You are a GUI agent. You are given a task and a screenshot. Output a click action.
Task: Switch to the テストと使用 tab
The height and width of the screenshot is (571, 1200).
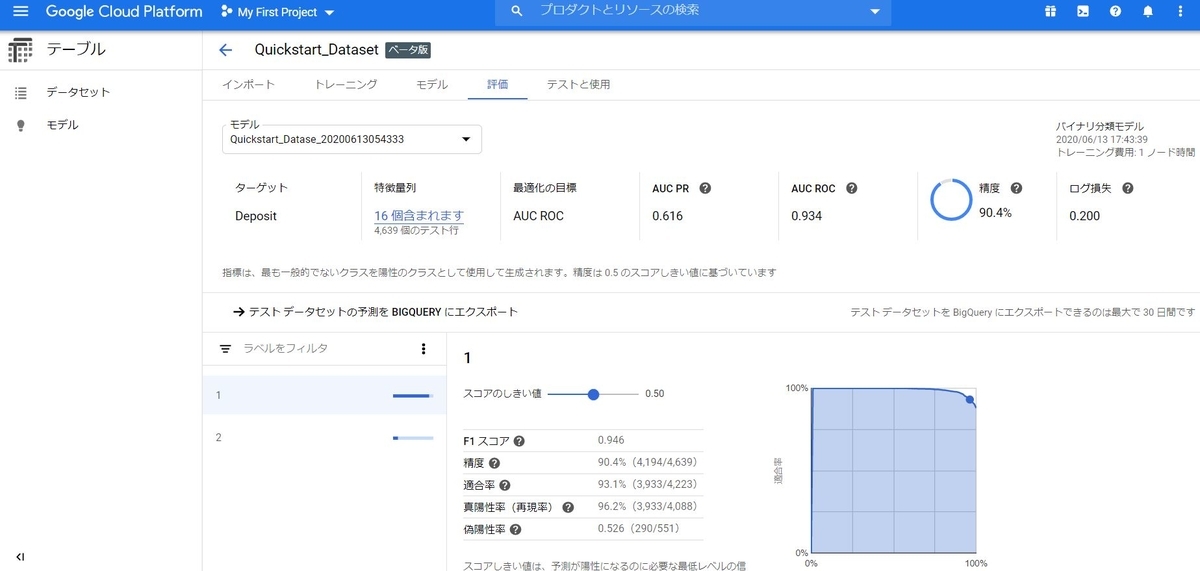(x=578, y=85)
